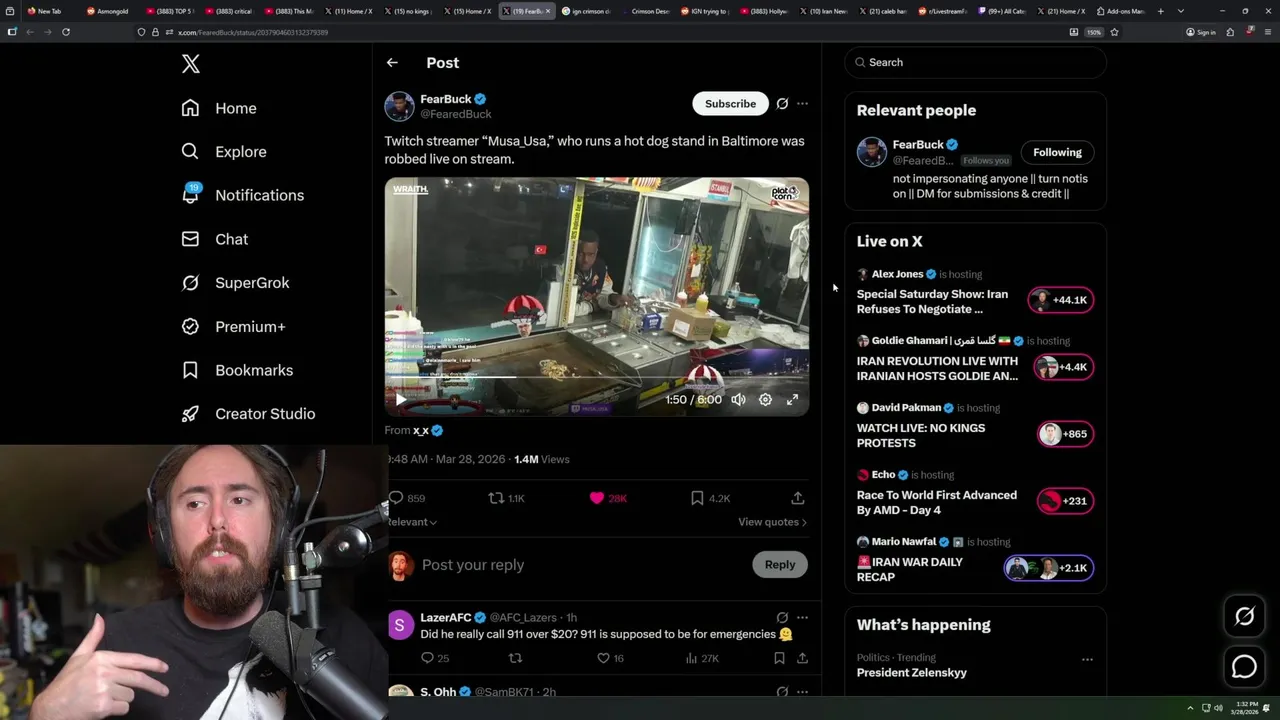Share LazerAFC's reply
This screenshot has width=1280, height=720.
coord(802,658)
